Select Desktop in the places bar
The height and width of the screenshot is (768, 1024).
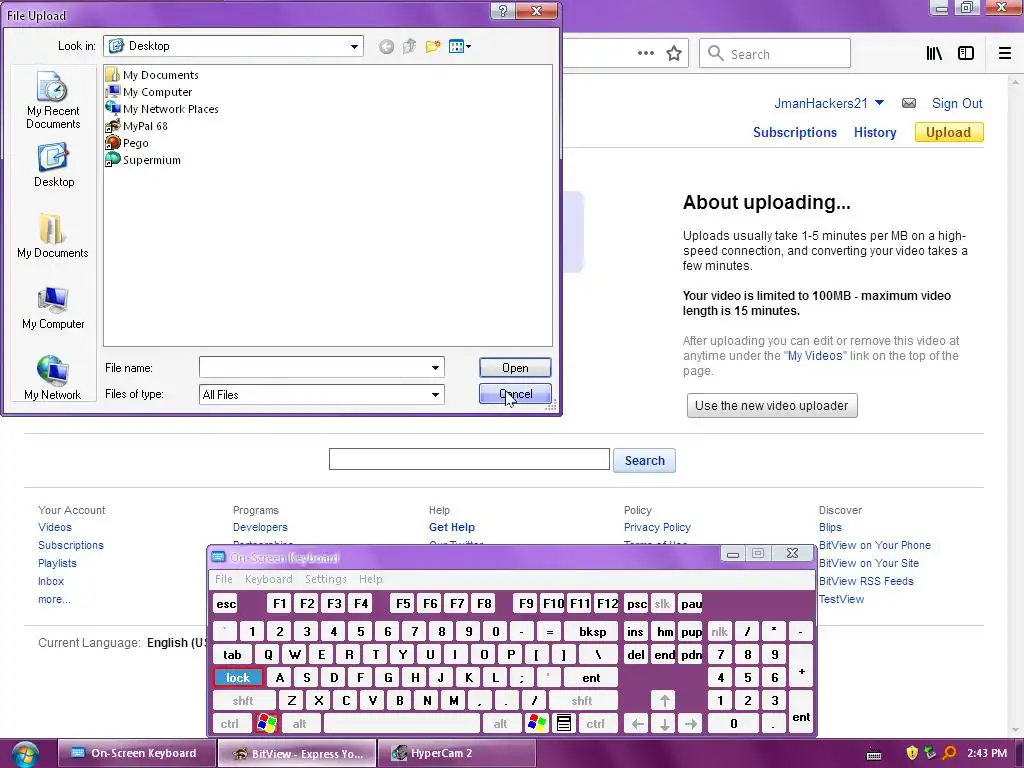tap(54, 166)
